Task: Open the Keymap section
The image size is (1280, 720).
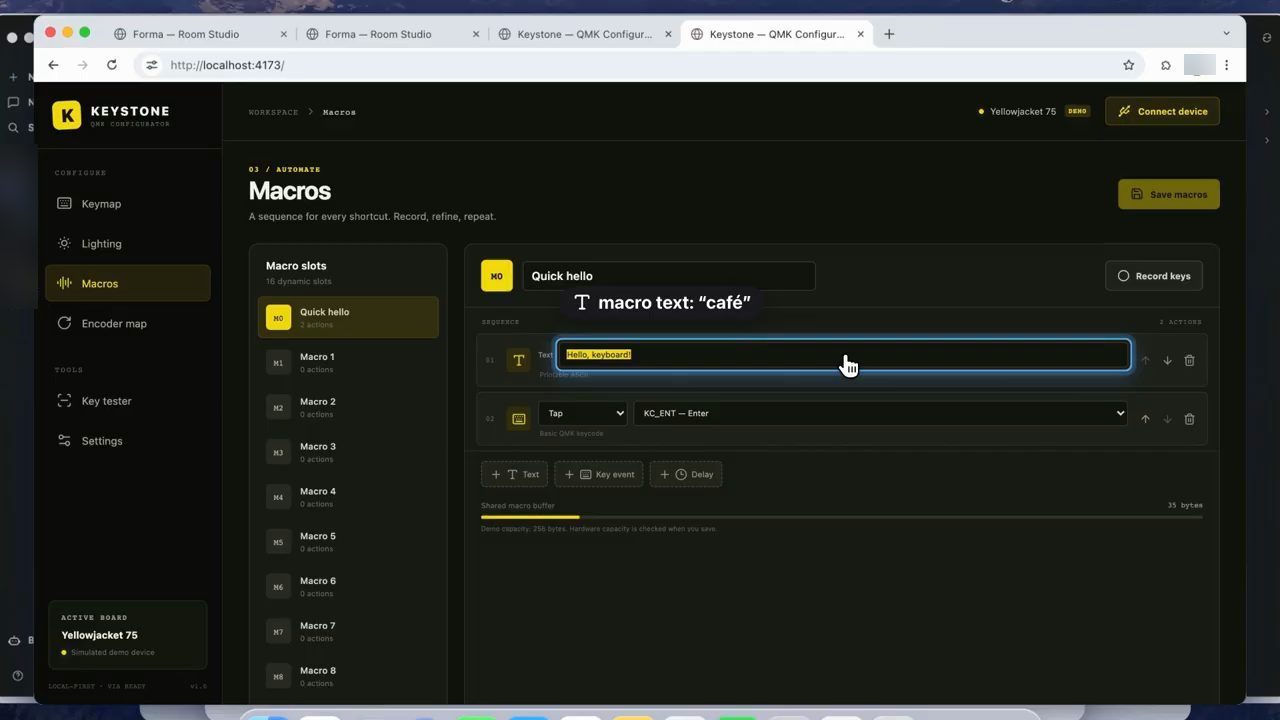Action: (128, 204)
